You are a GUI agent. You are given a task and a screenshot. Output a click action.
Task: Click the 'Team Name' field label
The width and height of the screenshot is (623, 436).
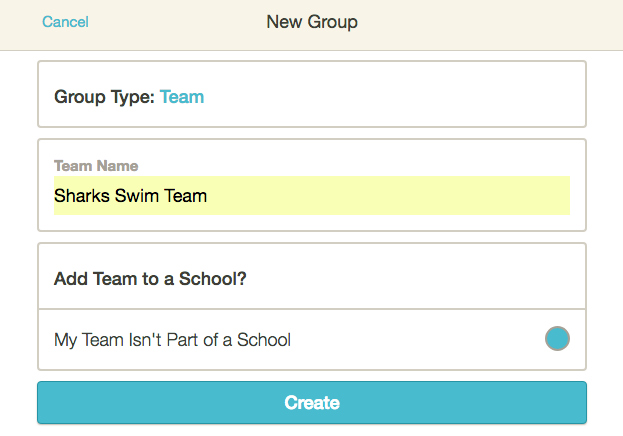click(96, 166)
